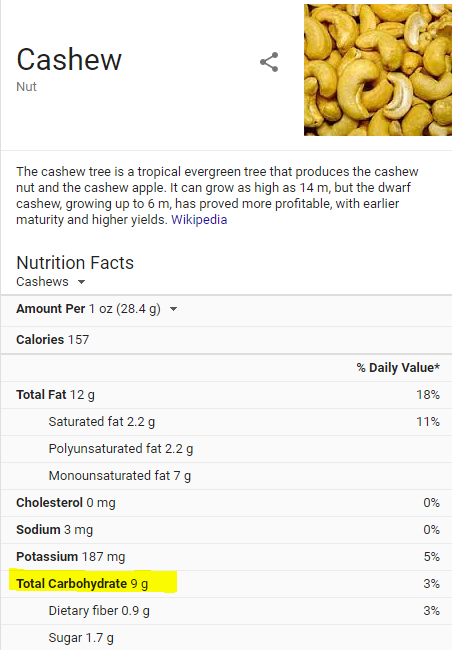Select the Monounsaturated fat 7 g row
This screenshot has height=650, width=452.
(x=226, y=476)
